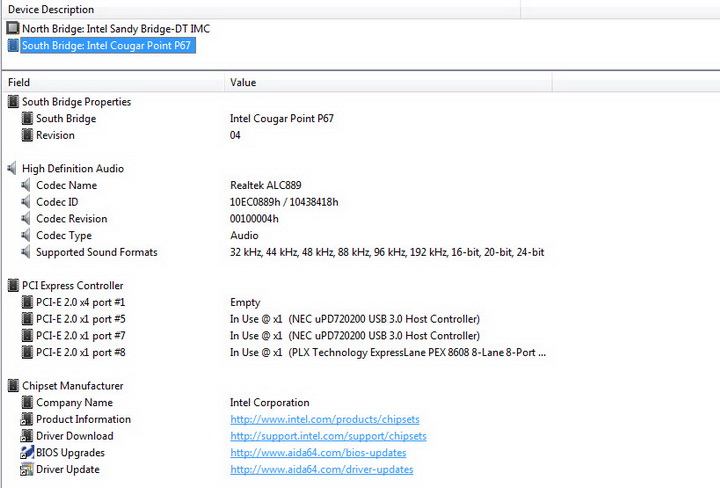Click icon next to Product Information
This screenshot has width=720, height=488.
[x=27, y=419]
